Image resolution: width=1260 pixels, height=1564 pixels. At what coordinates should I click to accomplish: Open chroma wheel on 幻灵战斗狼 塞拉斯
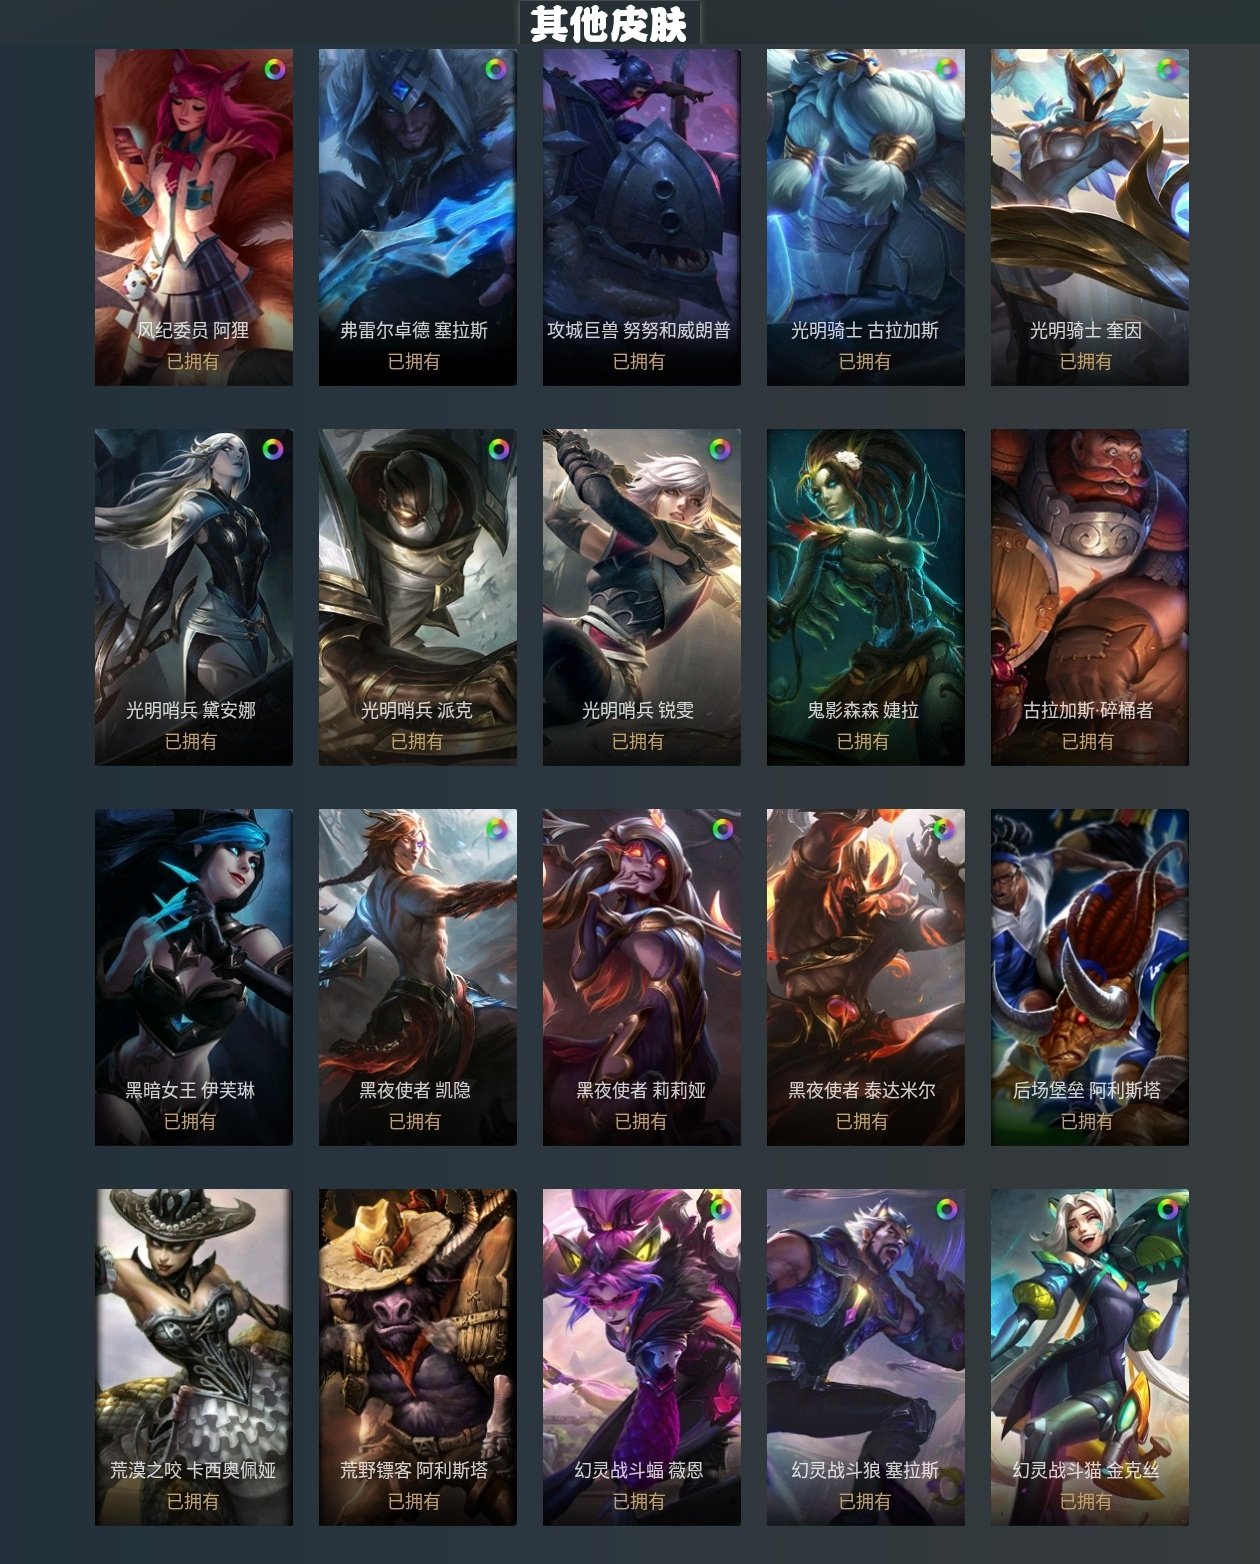point(946,1209)
